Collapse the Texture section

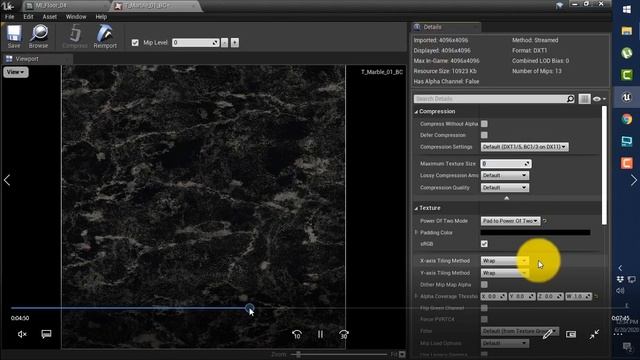[416, 208]
